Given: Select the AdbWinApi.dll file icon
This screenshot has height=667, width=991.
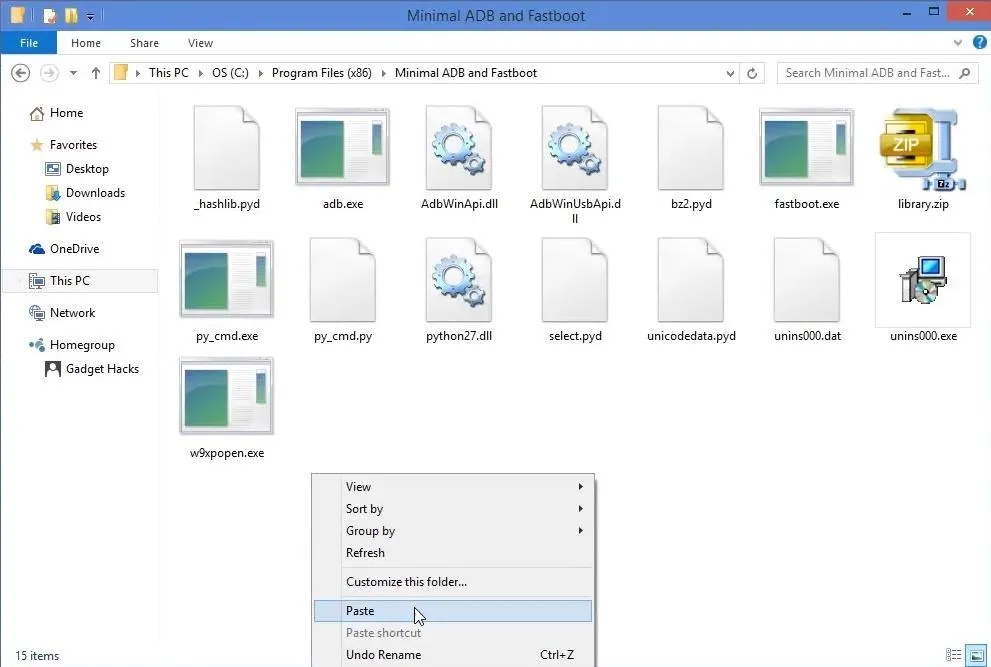Looking at the screenshot, I should [x=459, y=148].
